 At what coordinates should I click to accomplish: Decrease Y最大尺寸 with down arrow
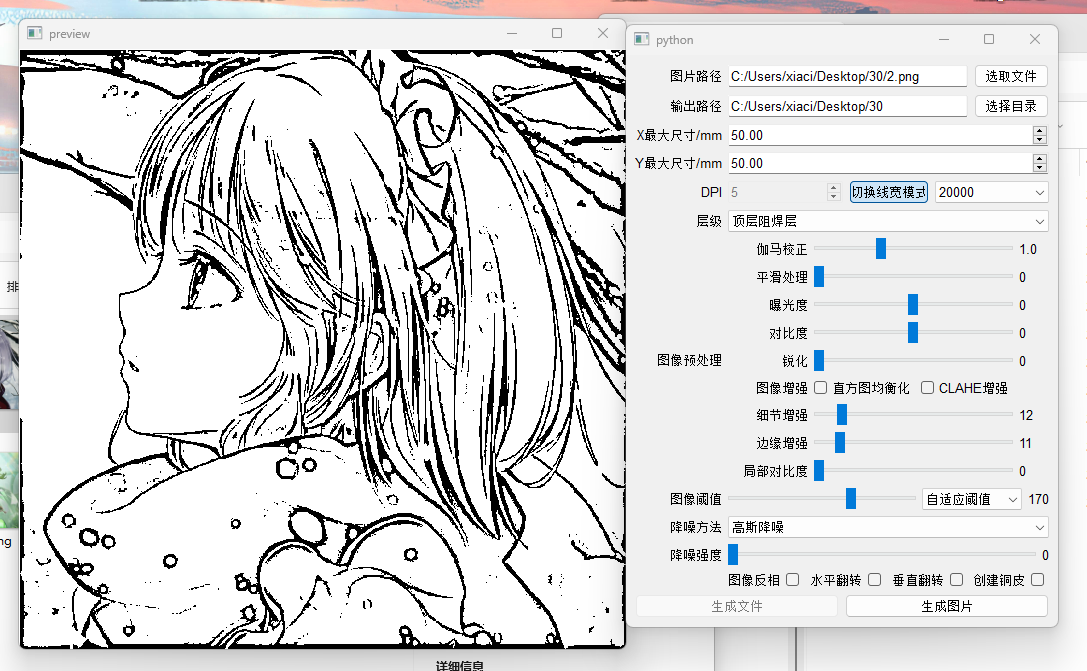[x=1039, y=168]
